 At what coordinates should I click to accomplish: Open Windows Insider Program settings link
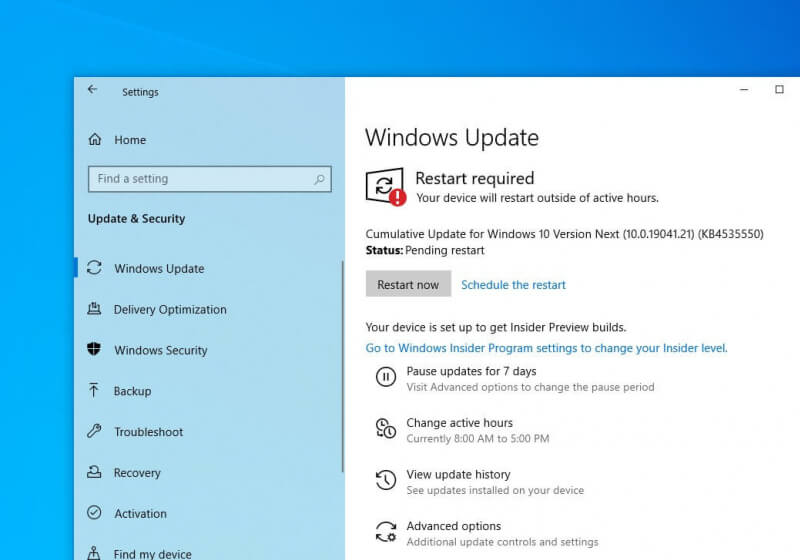[x=546, y=348]
